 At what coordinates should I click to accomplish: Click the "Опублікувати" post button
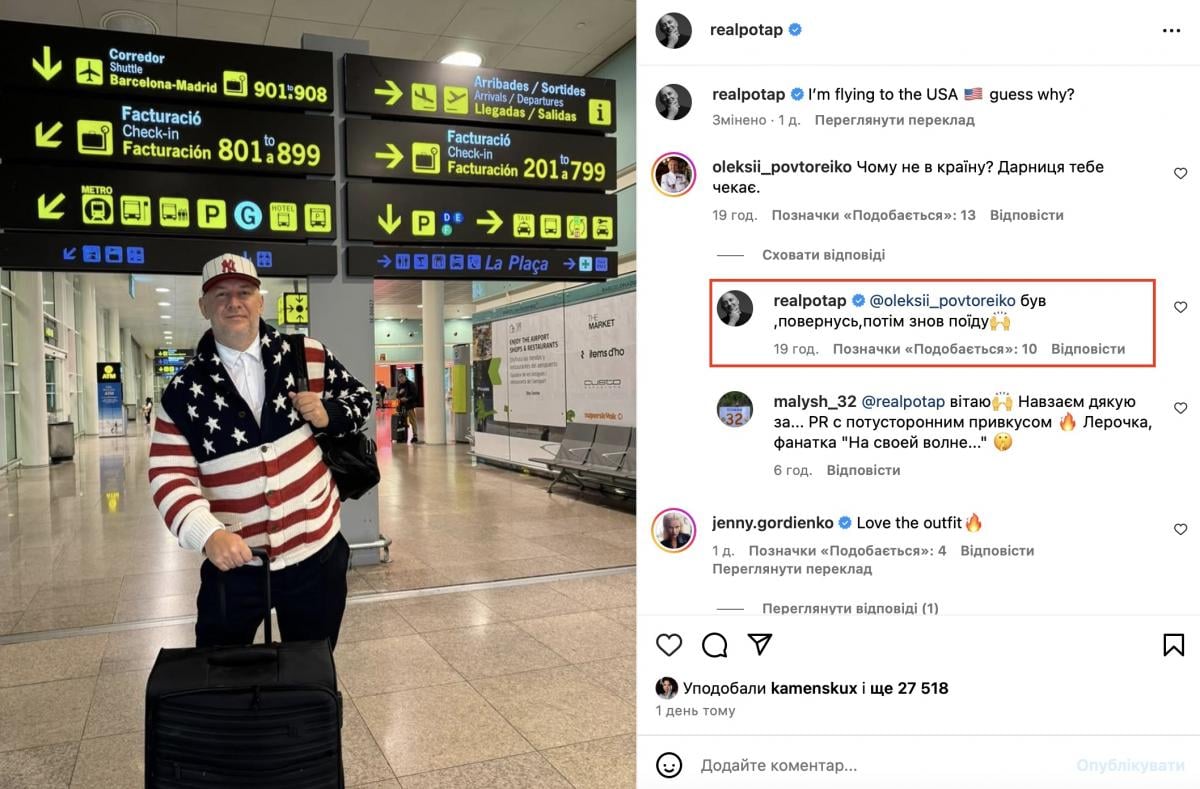1130,766
